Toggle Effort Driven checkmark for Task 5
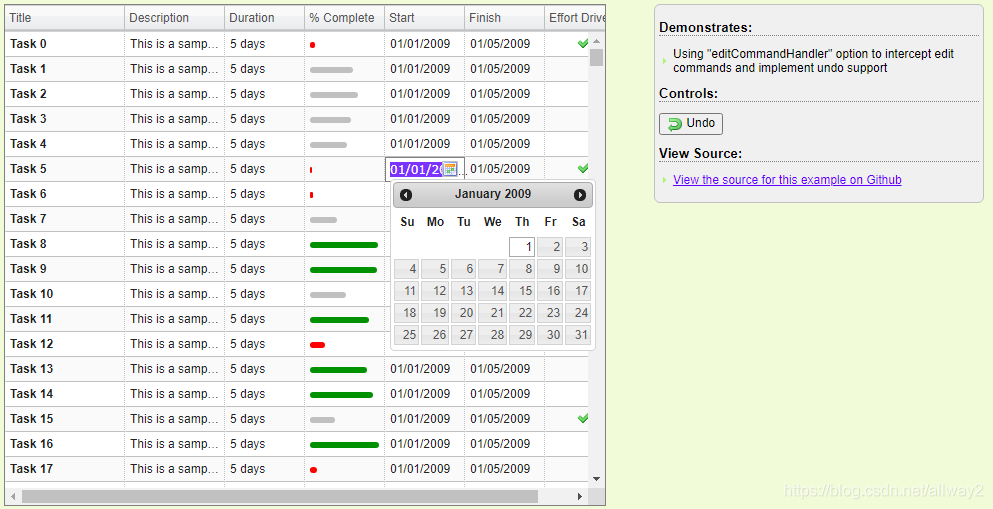Viewport: 993px width, 509px height. [583, 168]
